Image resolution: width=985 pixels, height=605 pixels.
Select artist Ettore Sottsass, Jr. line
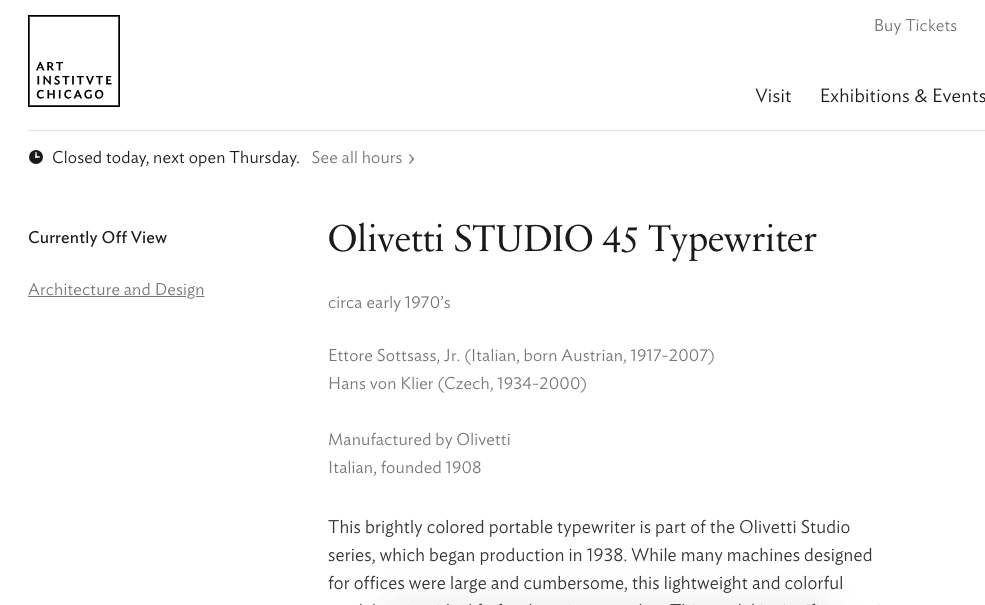point(521,356)
